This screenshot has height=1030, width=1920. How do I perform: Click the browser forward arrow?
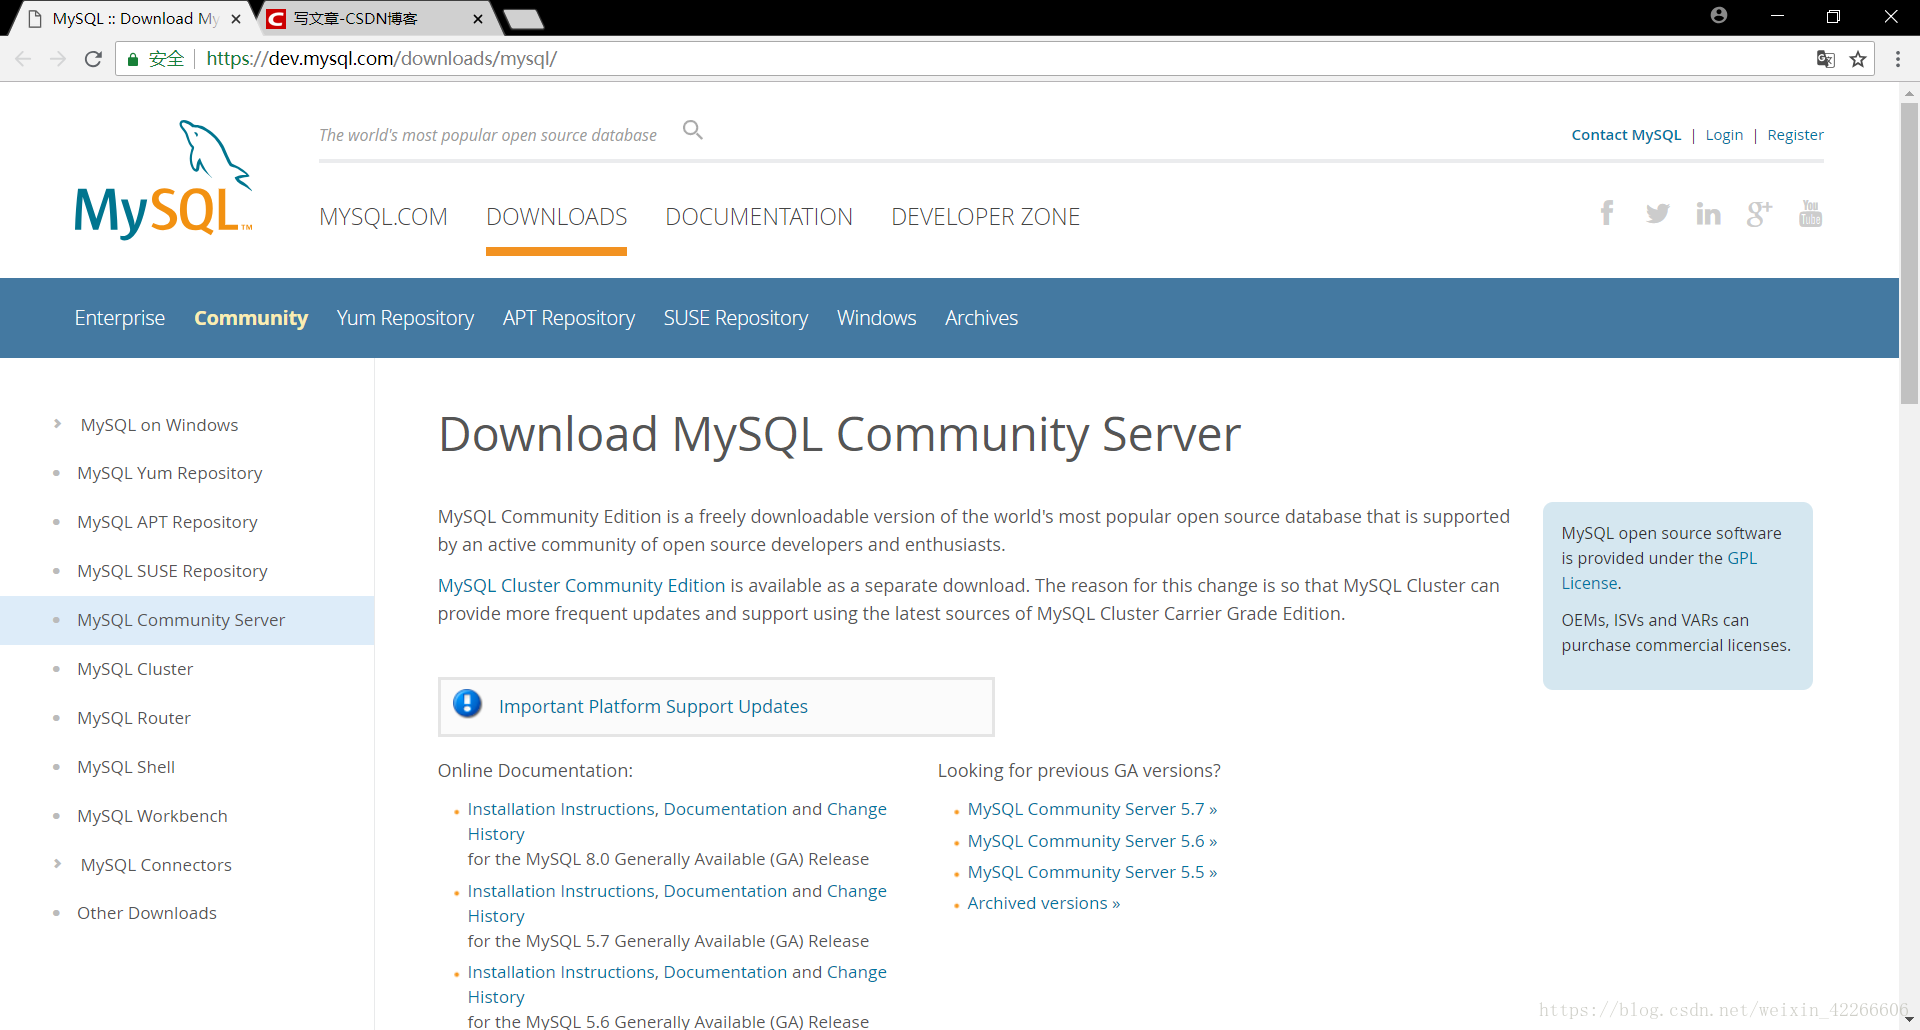coord(58,59)
